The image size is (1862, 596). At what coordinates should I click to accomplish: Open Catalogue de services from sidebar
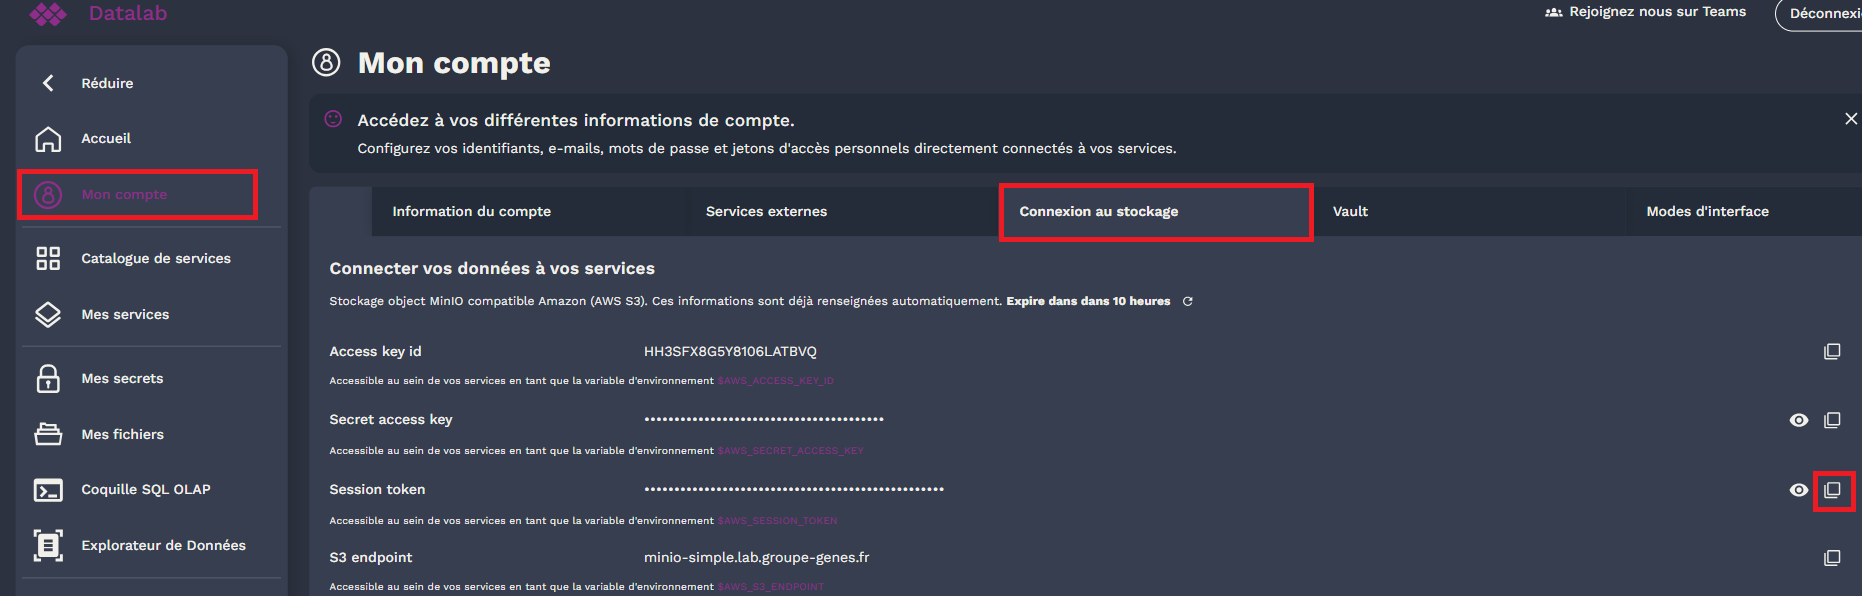coord(155,258)
